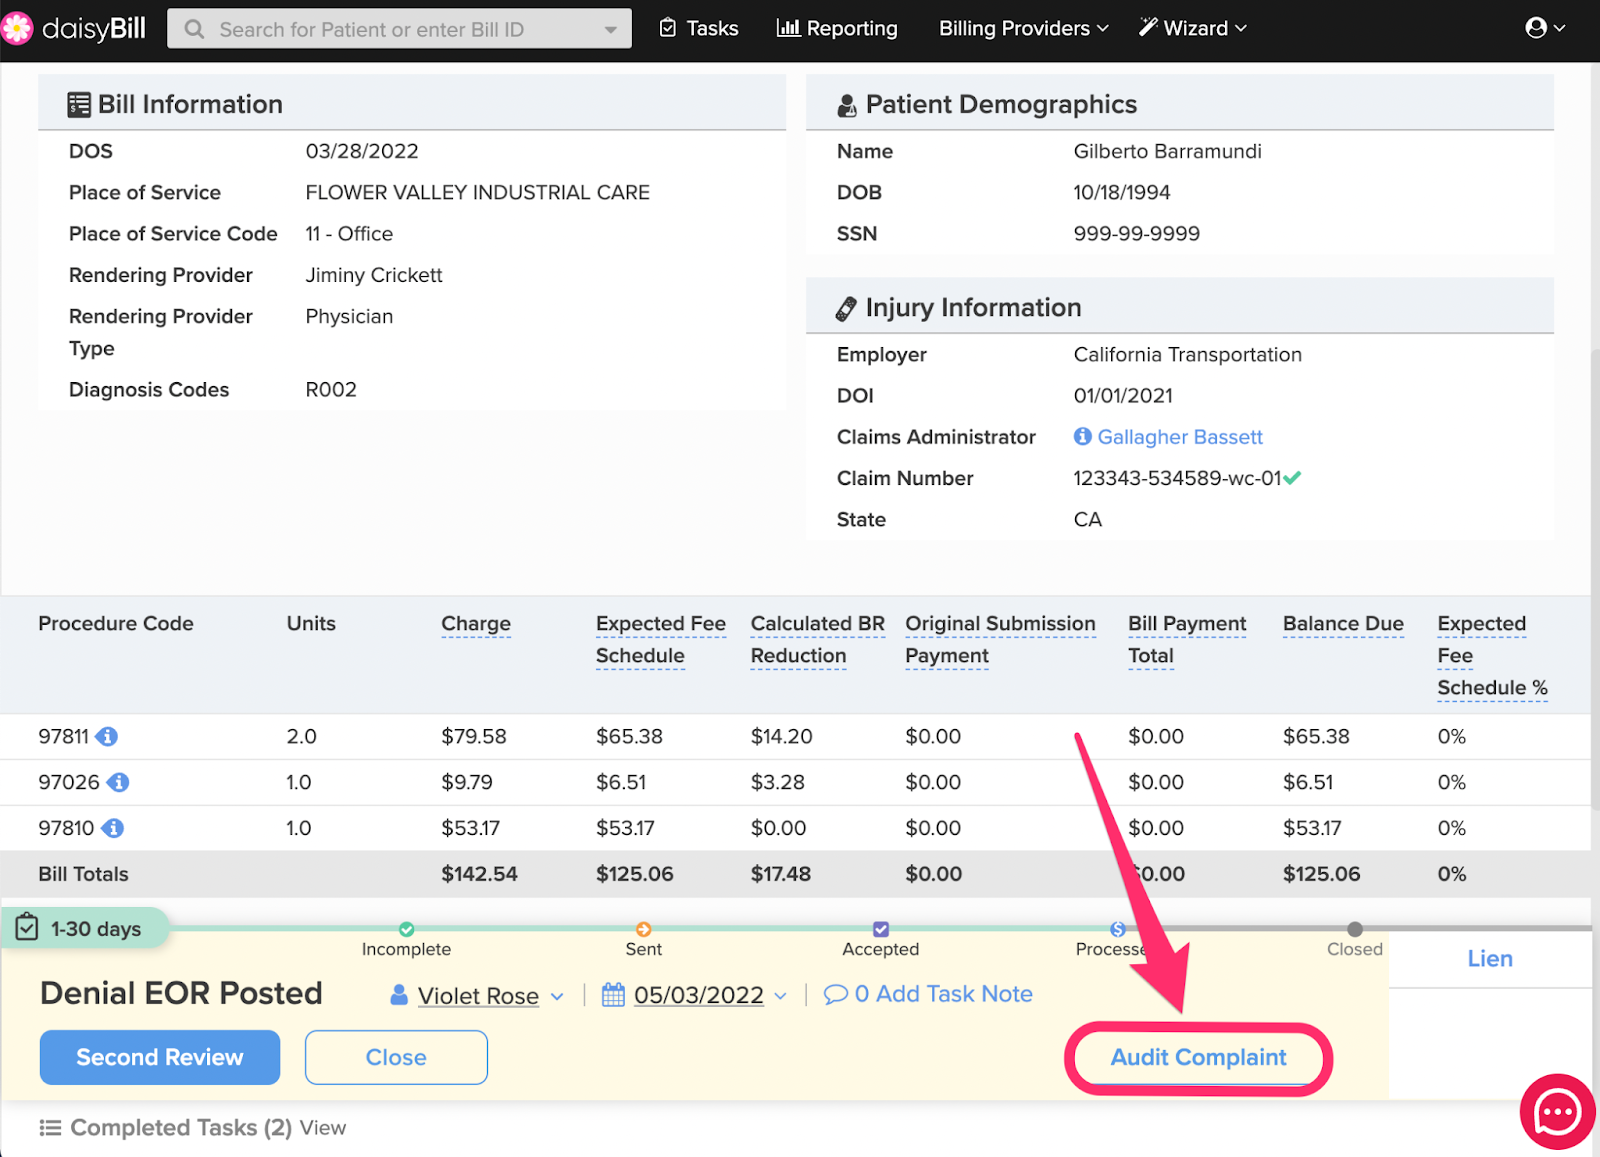Open info icon next to procedure 97811

click(107, 737)
